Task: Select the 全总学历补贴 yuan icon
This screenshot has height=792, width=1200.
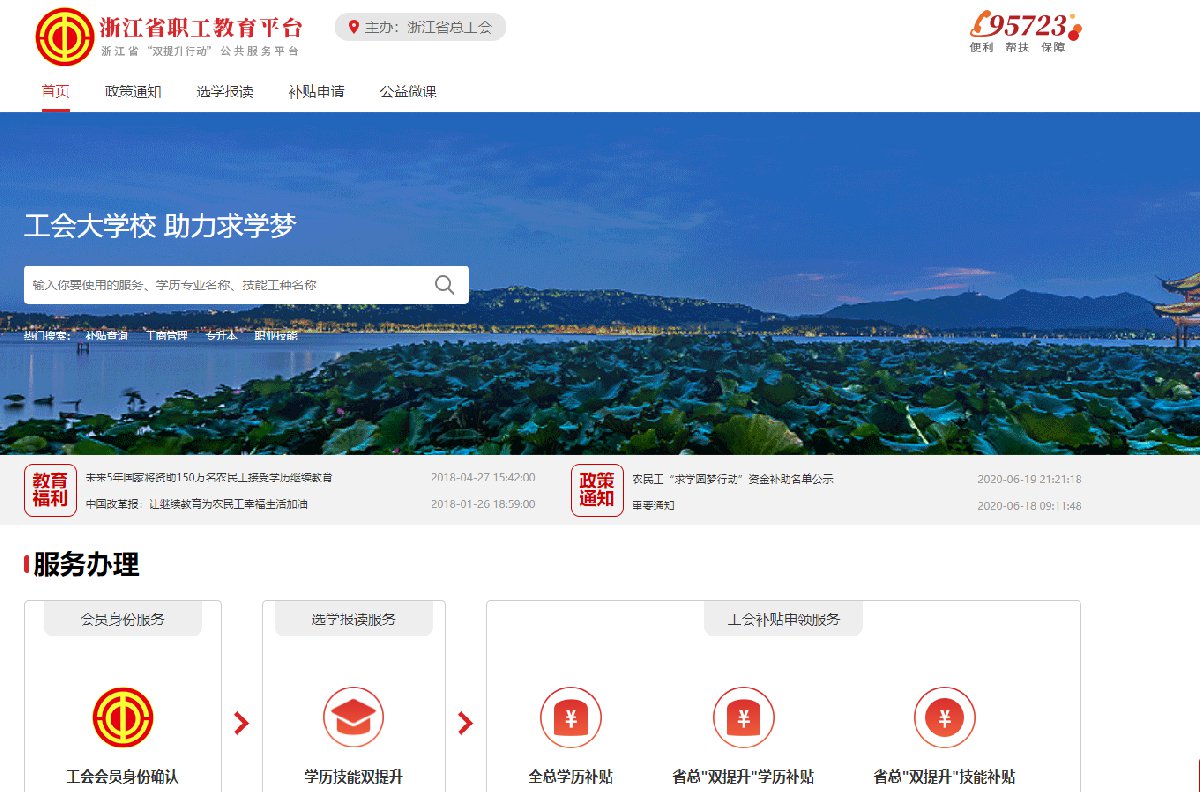Action: tap(570, 717)
